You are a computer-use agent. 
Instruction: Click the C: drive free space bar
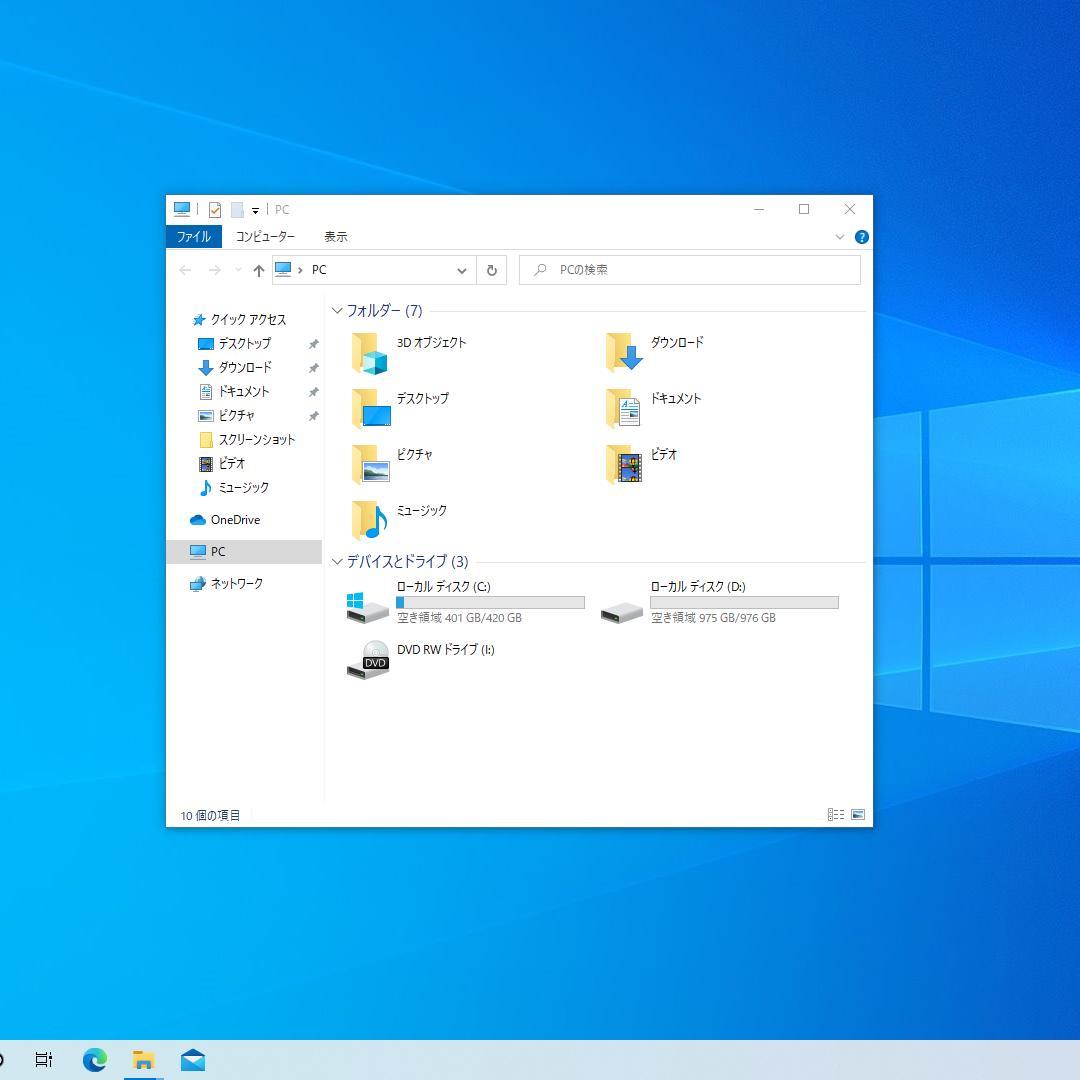490,602
